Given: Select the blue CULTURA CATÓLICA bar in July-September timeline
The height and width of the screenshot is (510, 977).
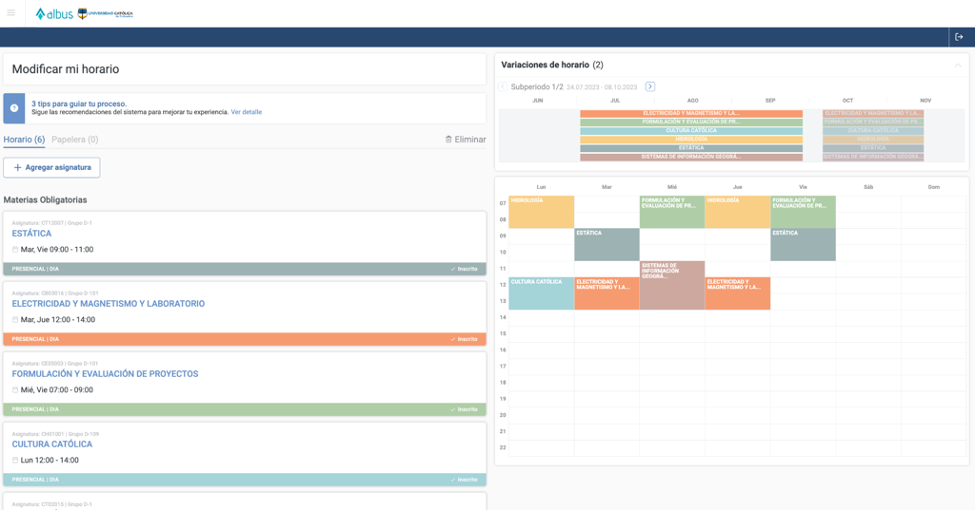Looking at the screenshot, I should tap(691, 131).
